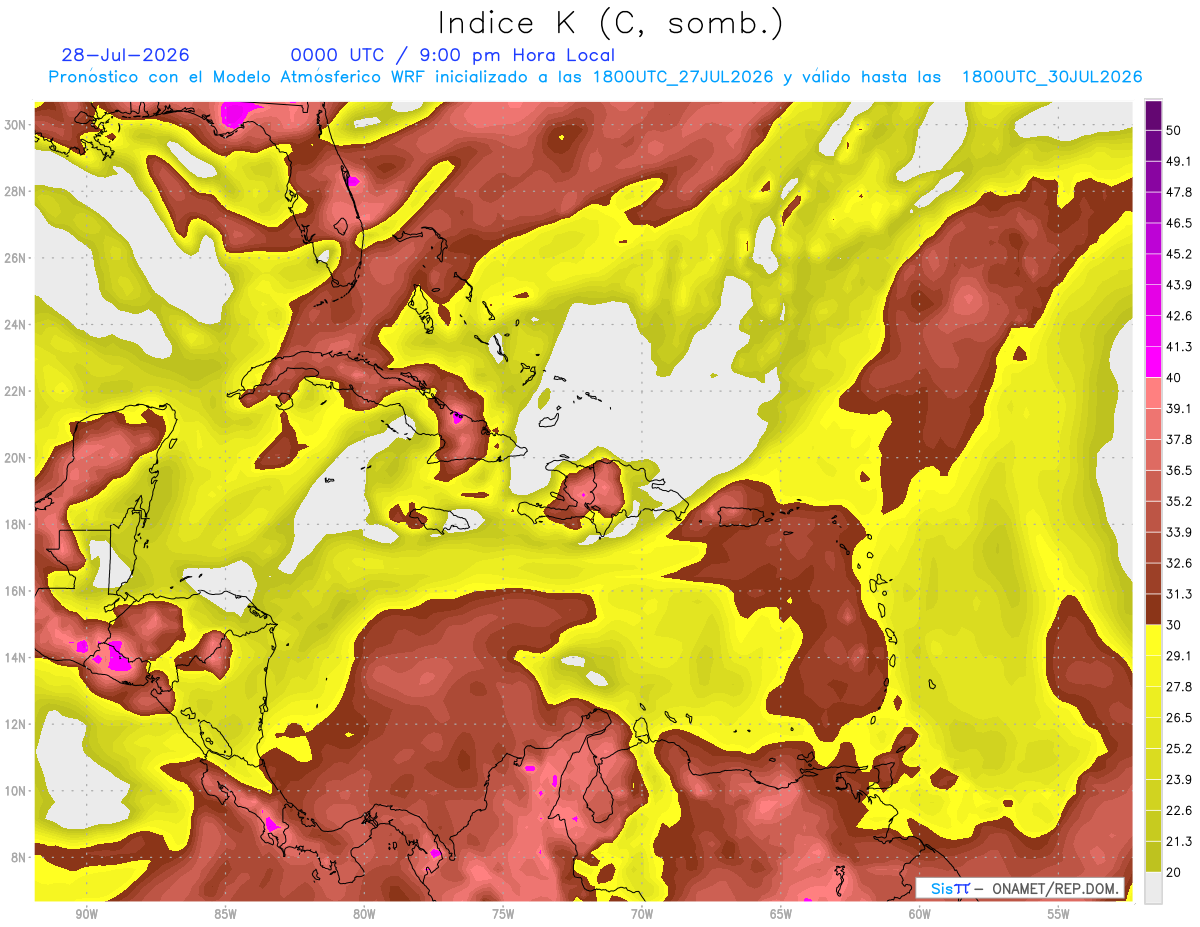Click the magenta colorbar swatch between 40 and 41.3
The height and width of the screenshot is (927, 1200).
pyautogui.click(x=1154, y=362)
